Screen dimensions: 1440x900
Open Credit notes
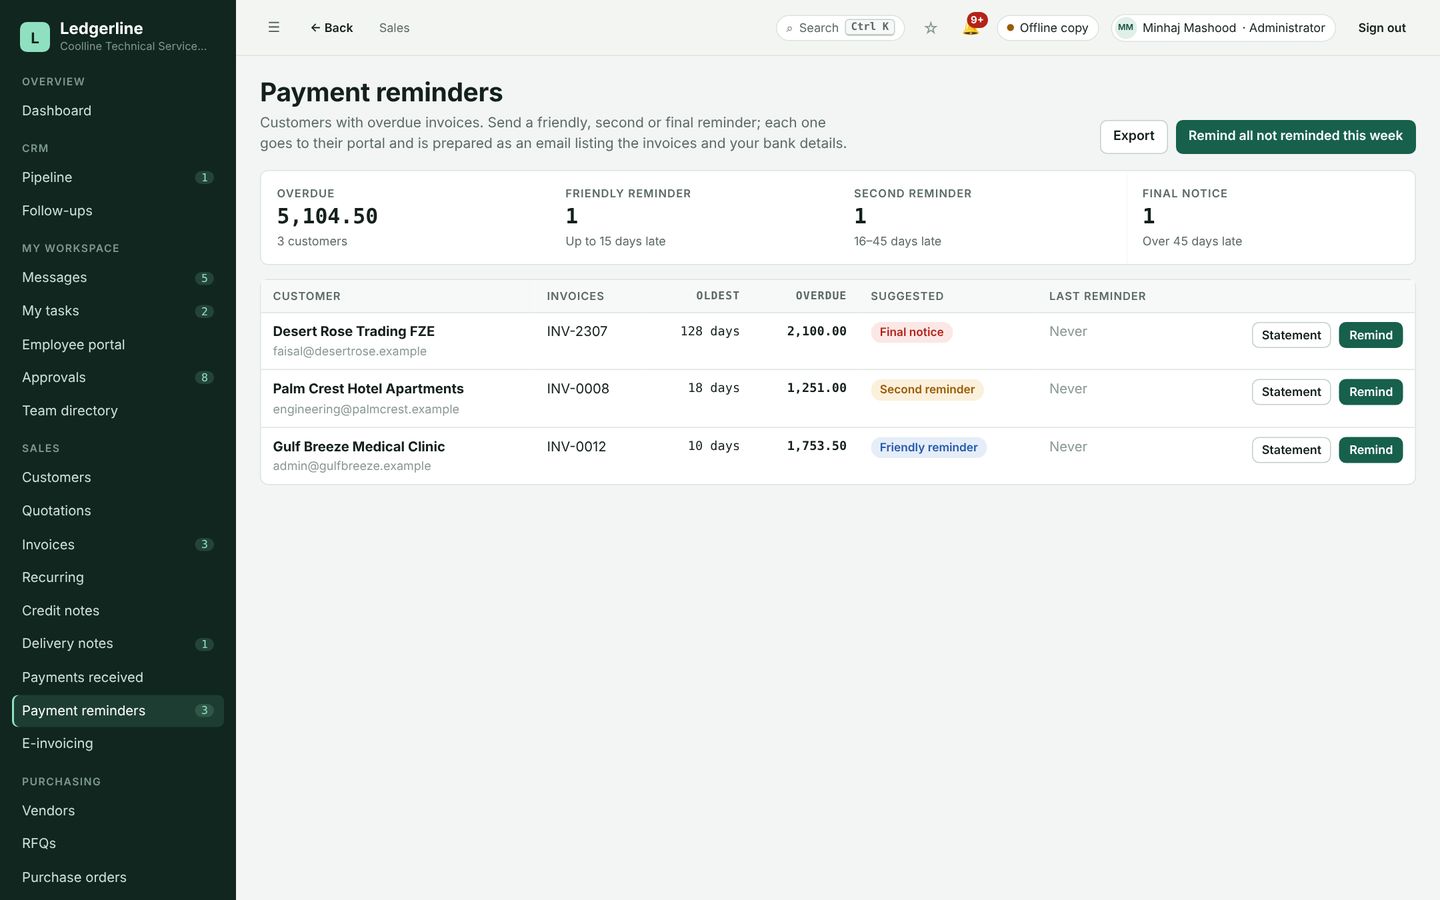pyautogui.click(x=118, y=611)
